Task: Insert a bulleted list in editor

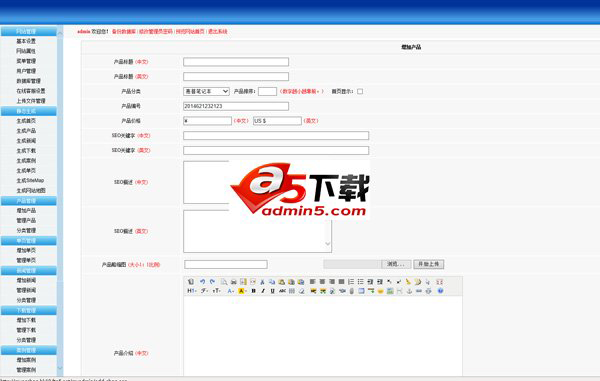Action: tap(360, 282)
